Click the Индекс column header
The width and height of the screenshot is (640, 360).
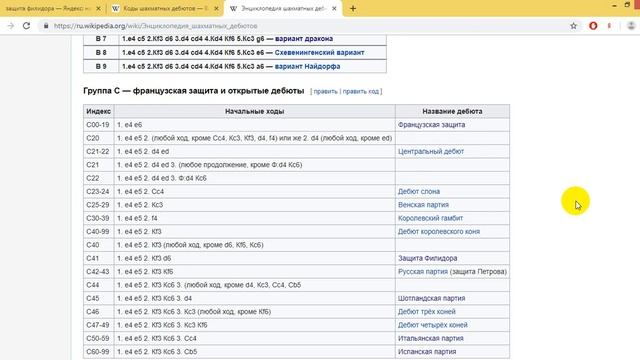[x=98, y=111]
